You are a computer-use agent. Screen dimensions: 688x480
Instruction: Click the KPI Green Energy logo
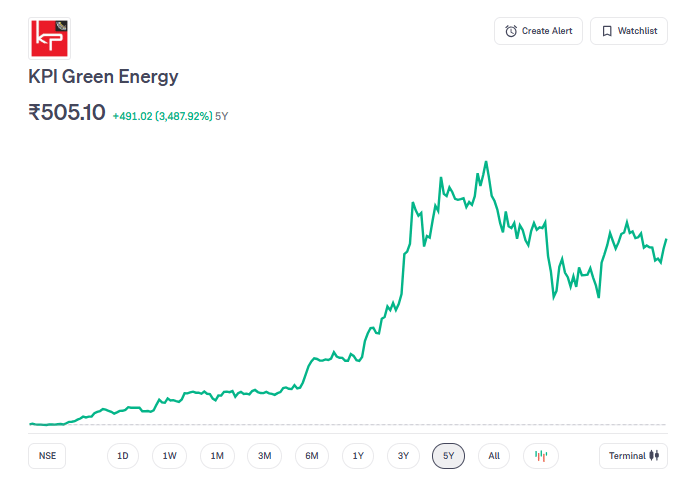click(x=49, y=37)
